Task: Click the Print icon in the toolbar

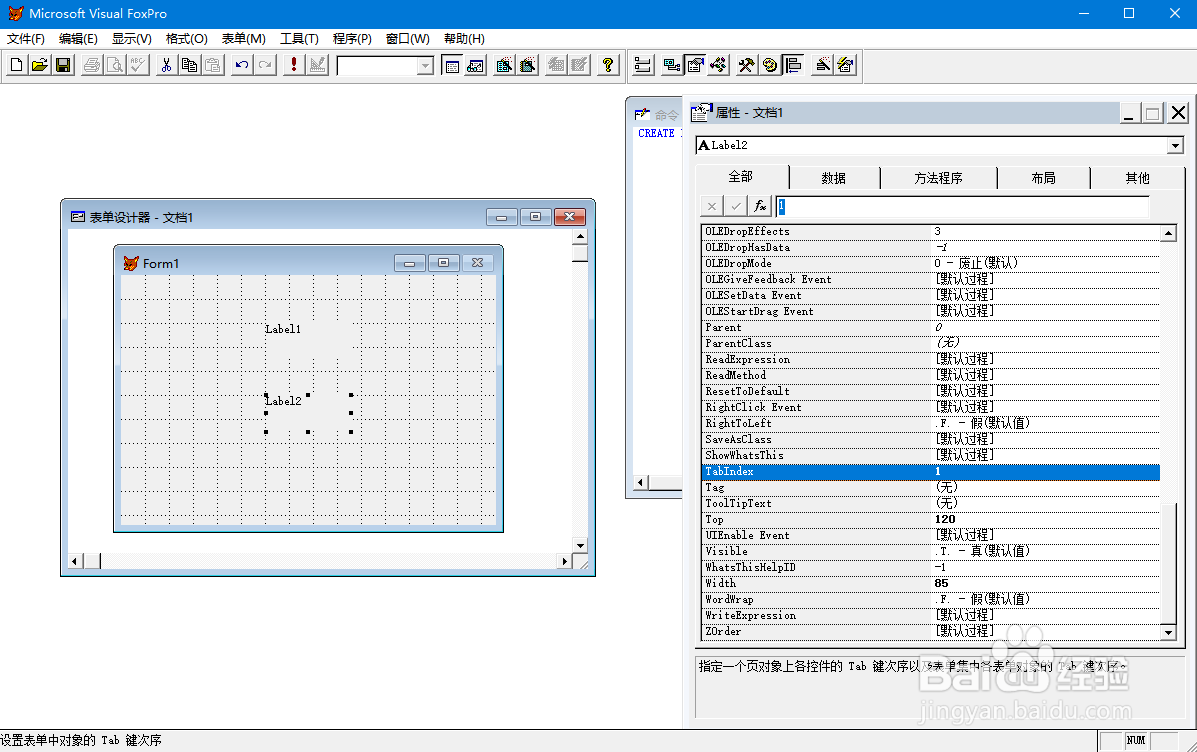Action: pyautogui.click(x=92, y=65)
